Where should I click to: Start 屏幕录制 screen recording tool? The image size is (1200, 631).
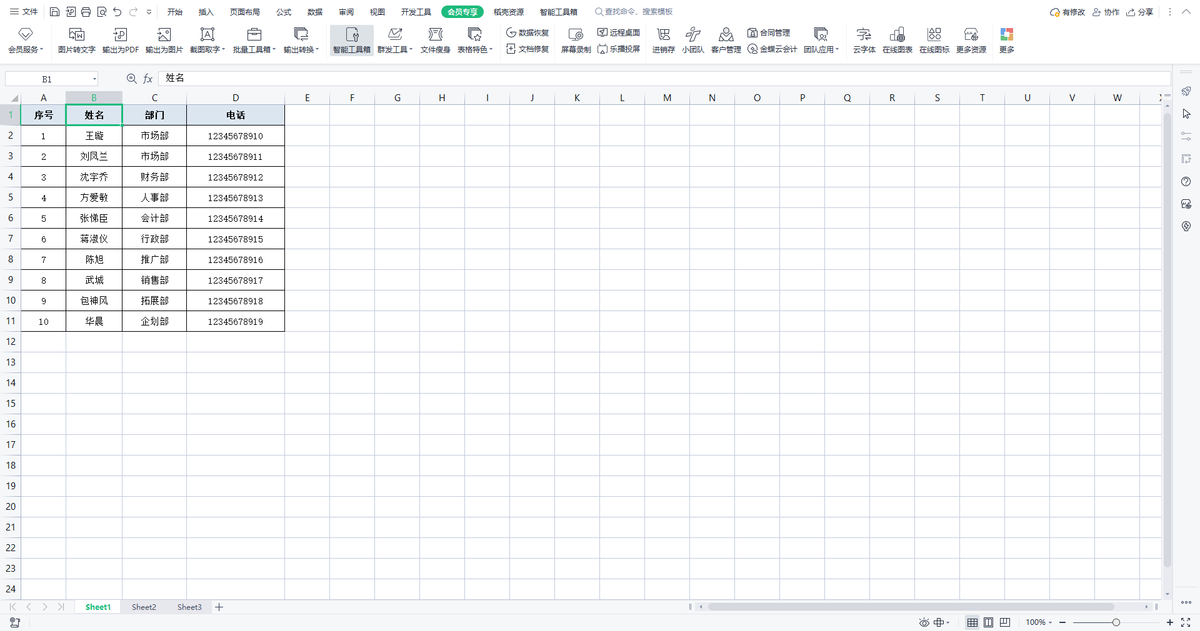point(576,41)
